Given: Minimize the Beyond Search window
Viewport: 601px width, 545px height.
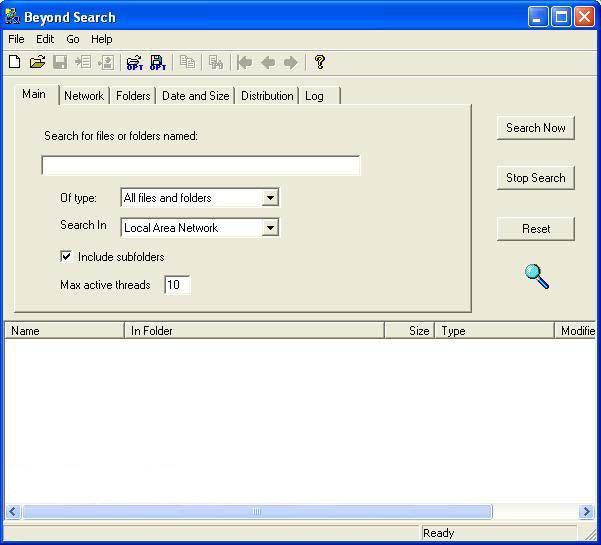Looking at the screenshot, I should (538, 17).
